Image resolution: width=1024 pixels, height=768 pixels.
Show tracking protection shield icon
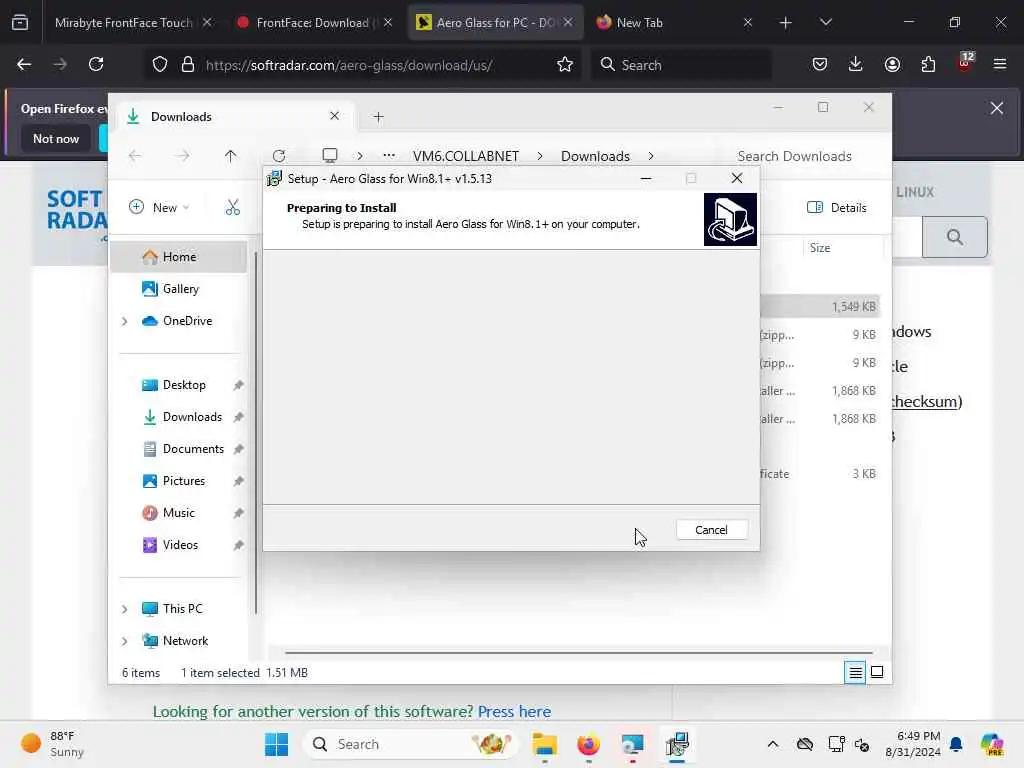(x=160, y=65)
